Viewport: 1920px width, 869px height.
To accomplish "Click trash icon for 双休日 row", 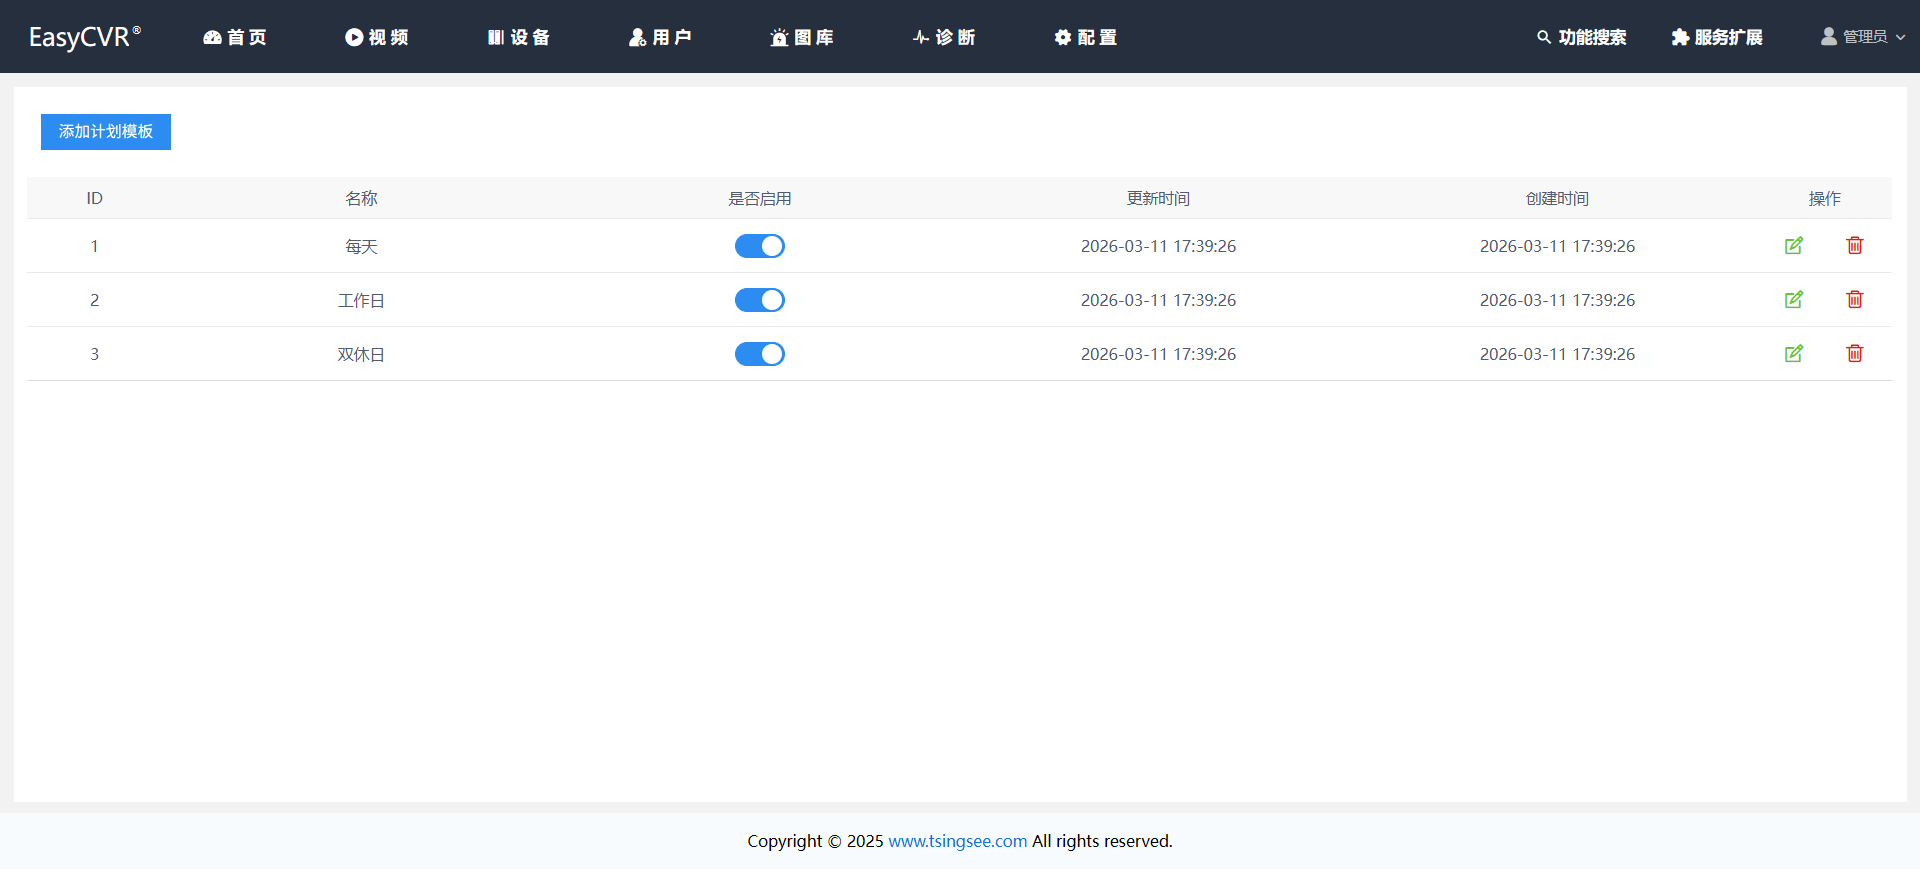I will pyautogui.click(x=1854, y=354).
